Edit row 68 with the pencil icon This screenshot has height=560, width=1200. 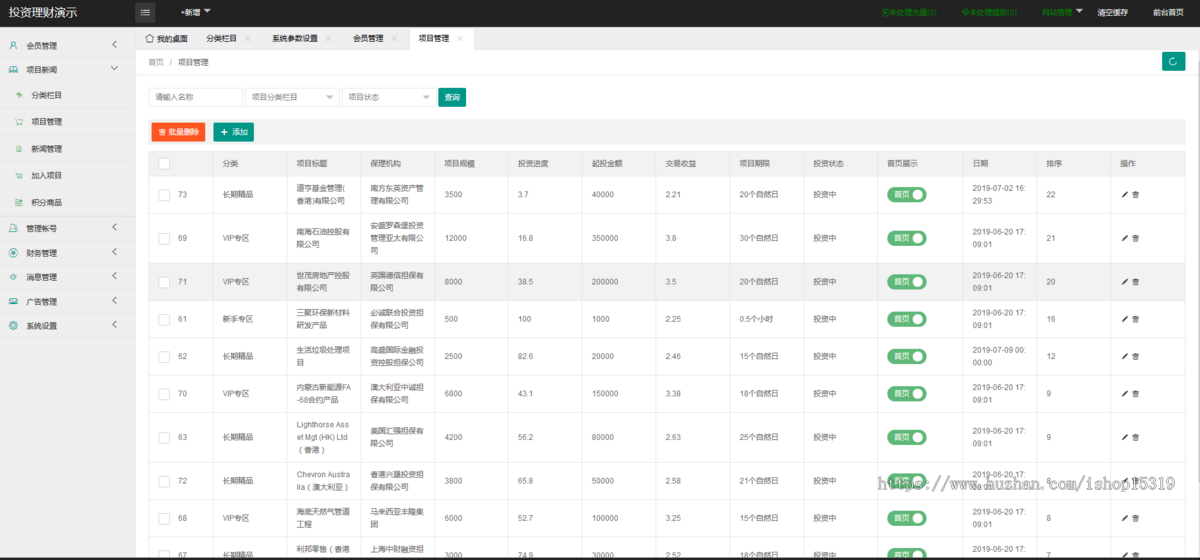coord(1125,518)
